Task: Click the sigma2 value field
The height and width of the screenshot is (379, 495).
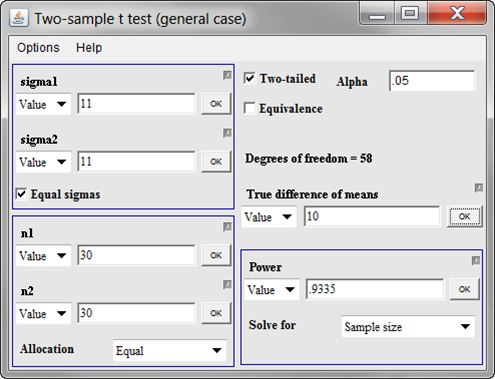Action: point(136,162)
